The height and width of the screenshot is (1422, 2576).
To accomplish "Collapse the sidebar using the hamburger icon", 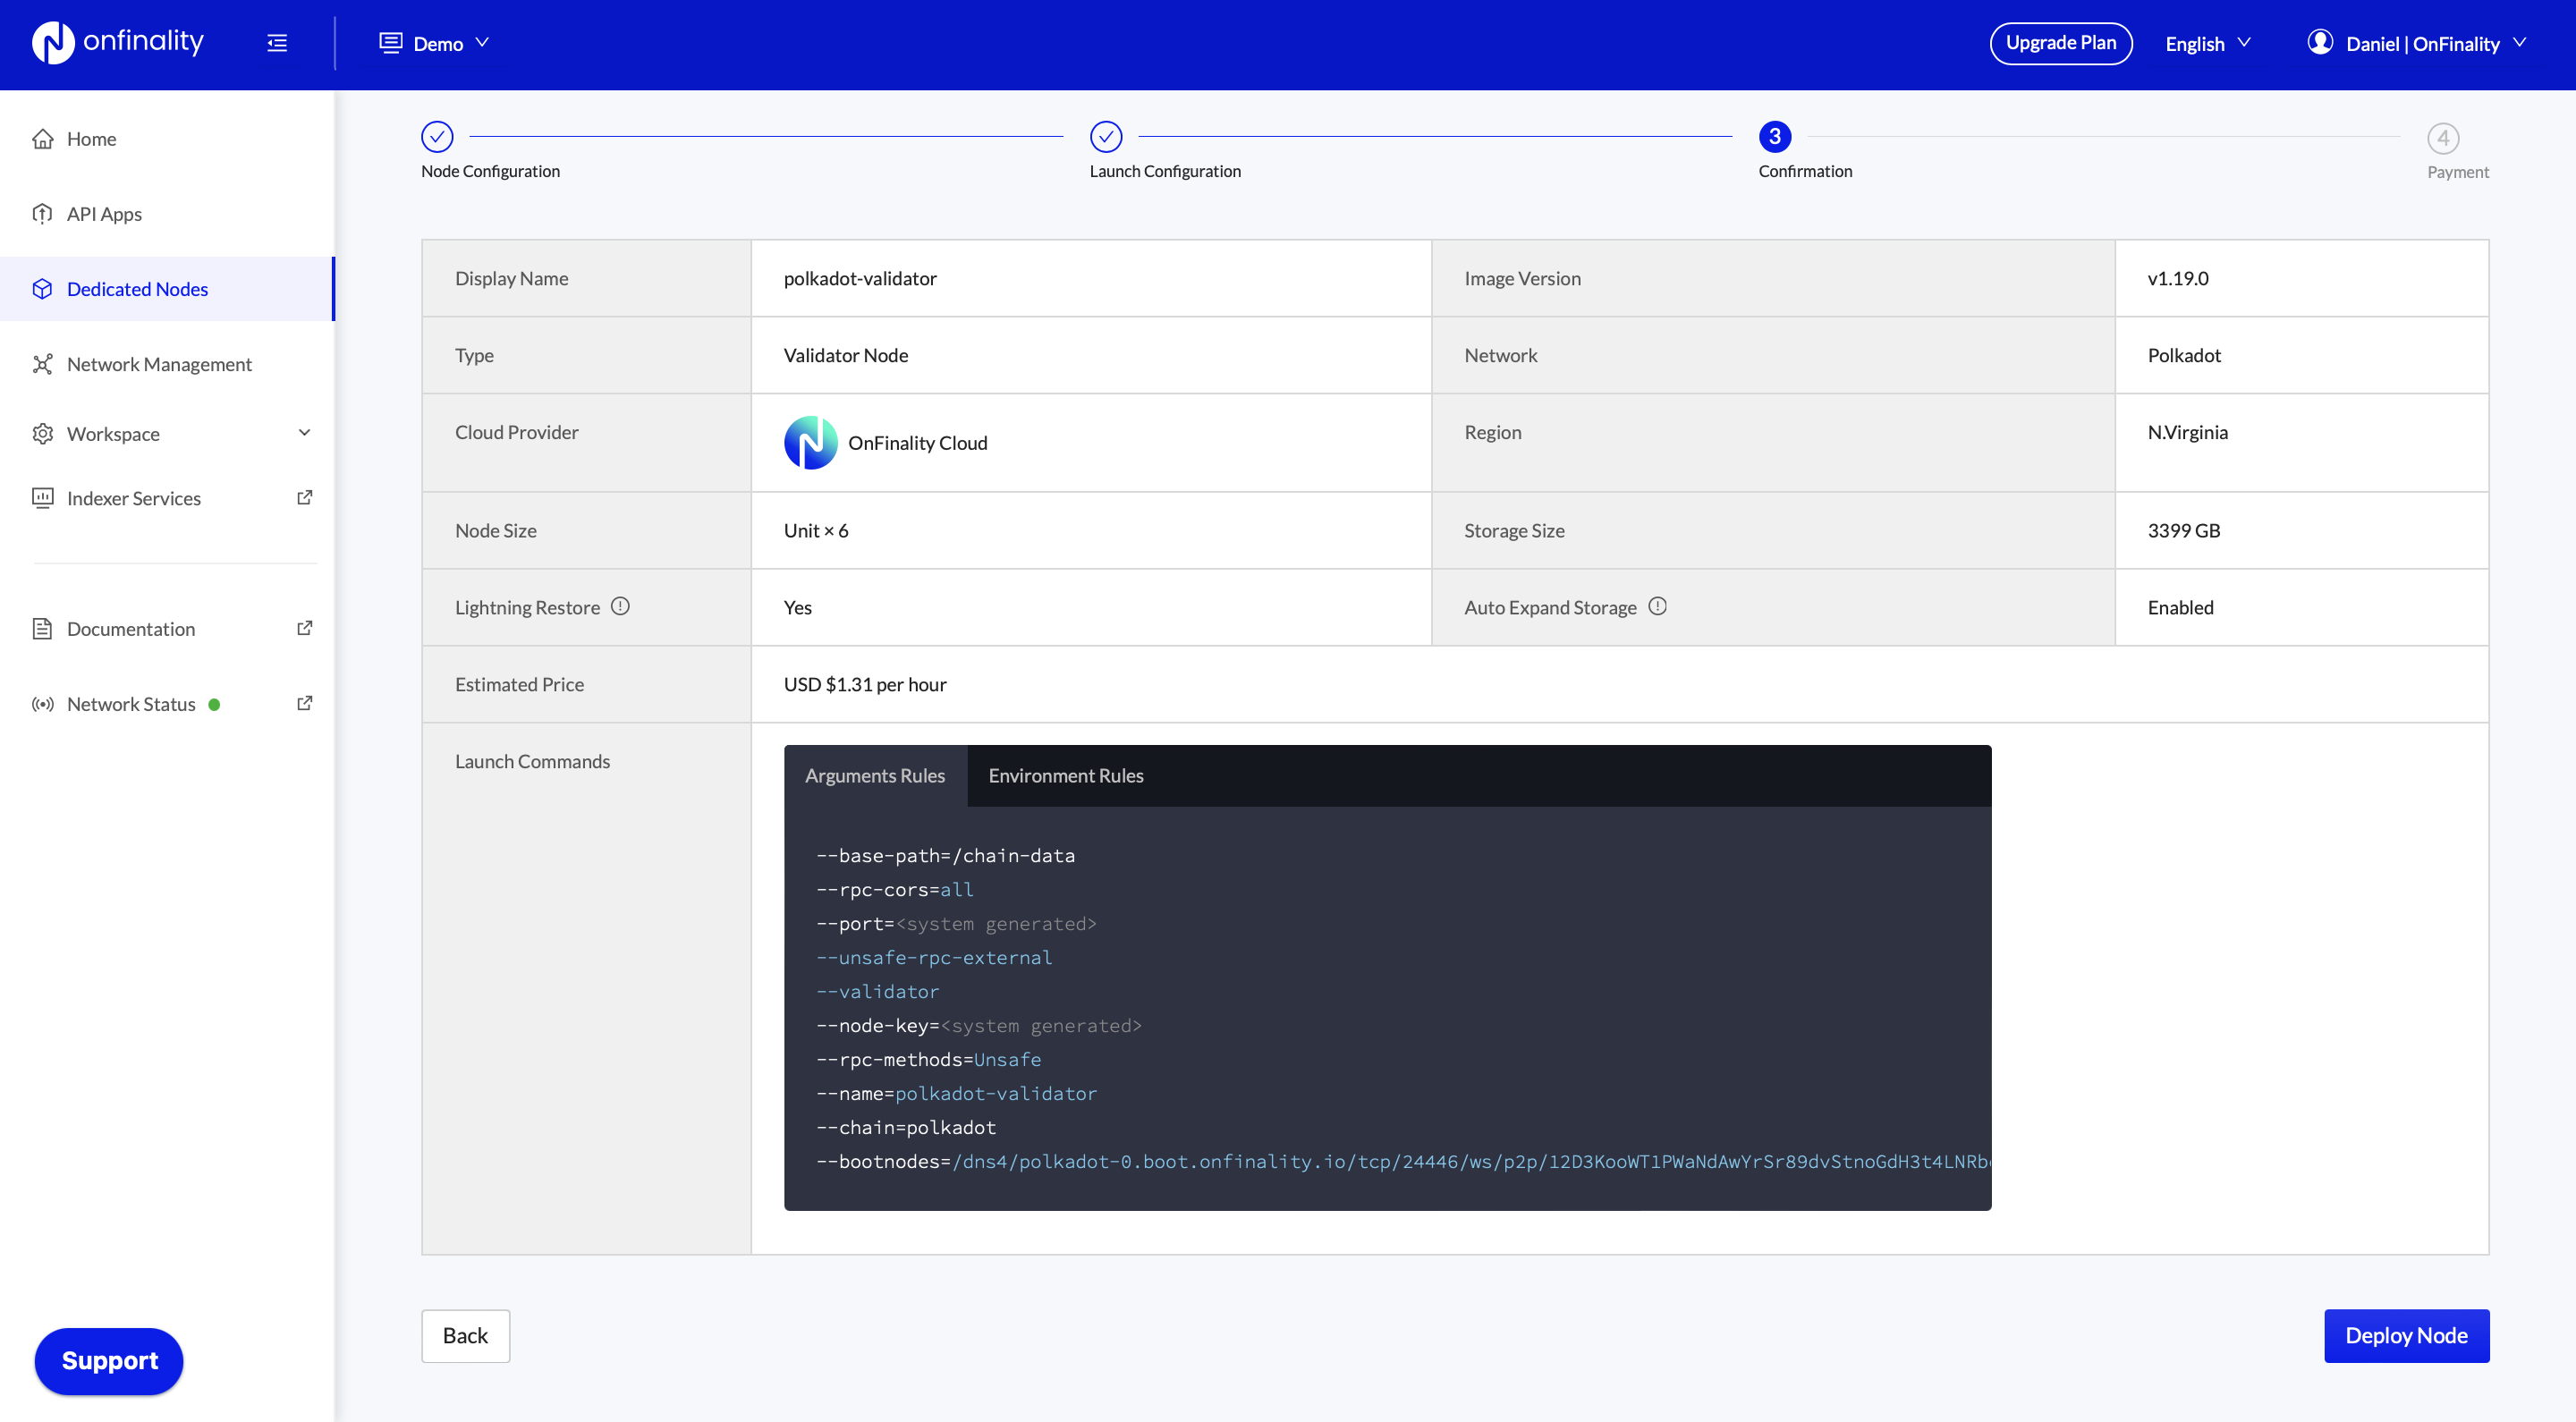I will click(276, 42).
